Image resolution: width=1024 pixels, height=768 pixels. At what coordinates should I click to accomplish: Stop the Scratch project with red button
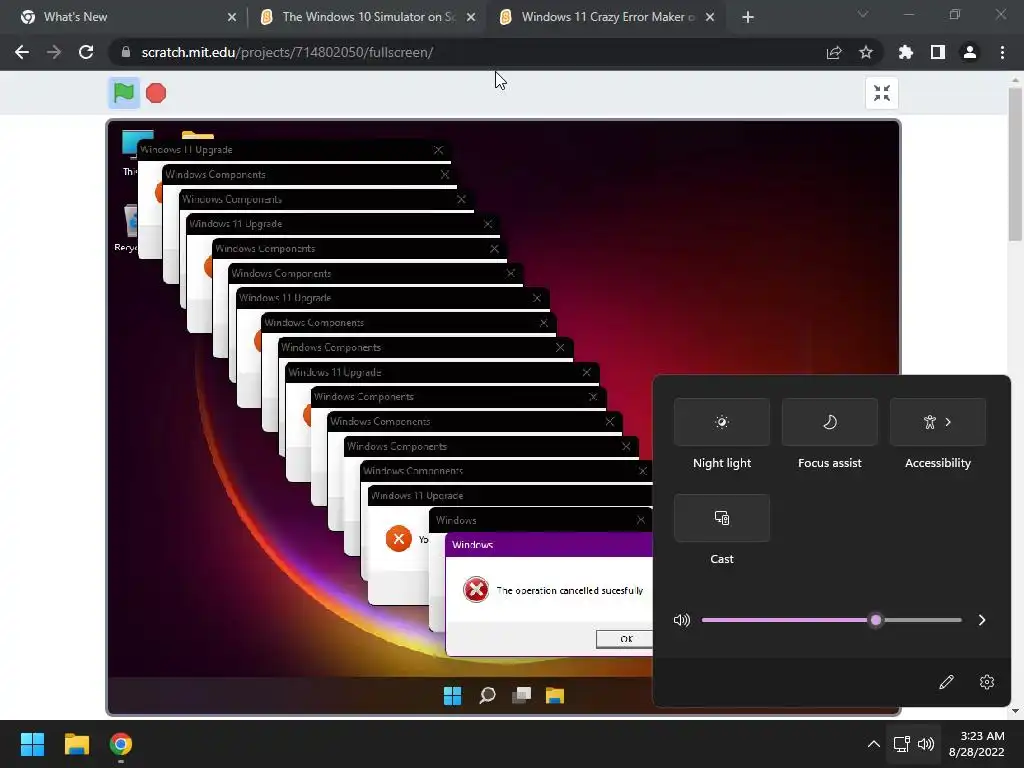tap(155, 93)
